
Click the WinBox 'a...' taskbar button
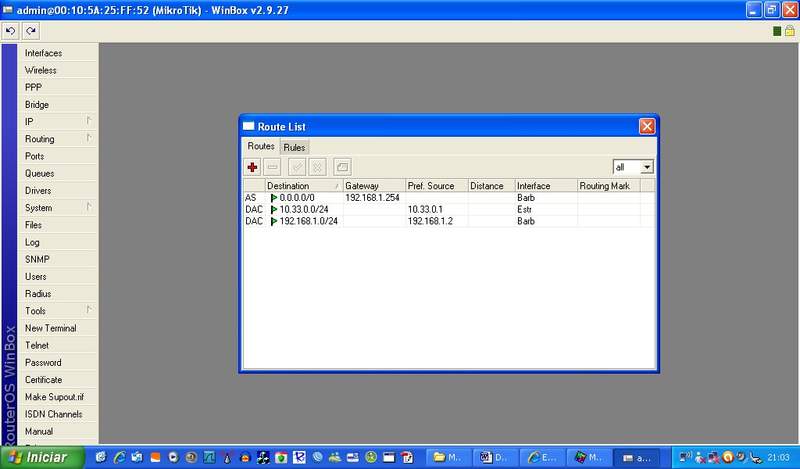tap(636, 458)
